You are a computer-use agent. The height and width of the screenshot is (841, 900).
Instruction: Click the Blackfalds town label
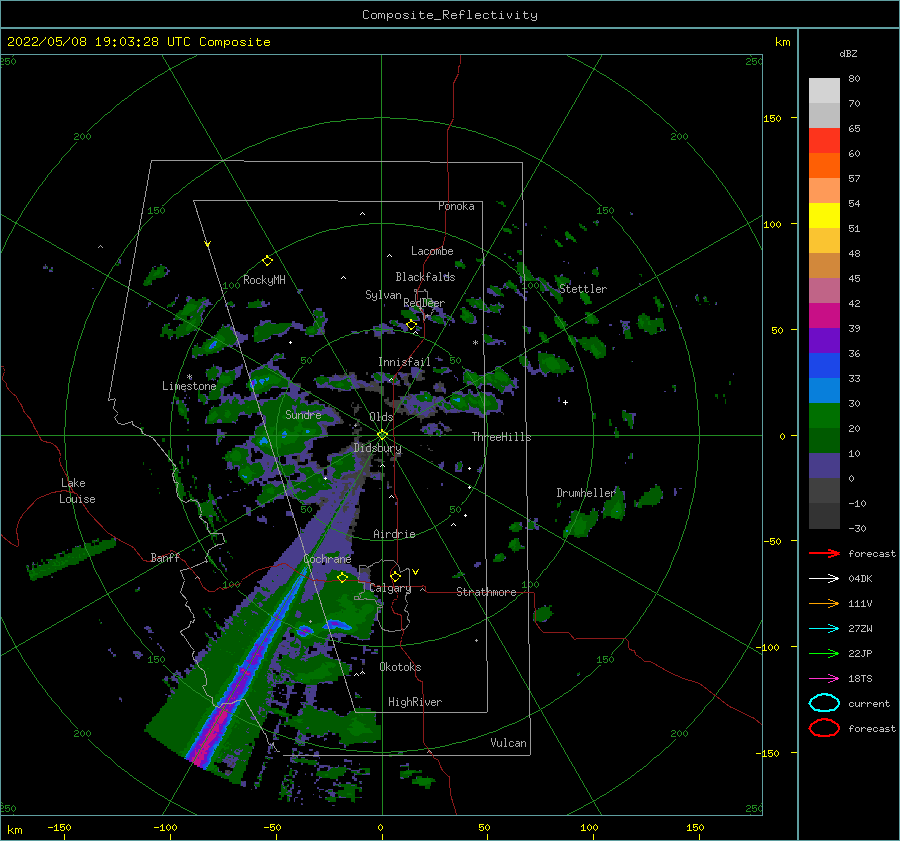[425, 277]
